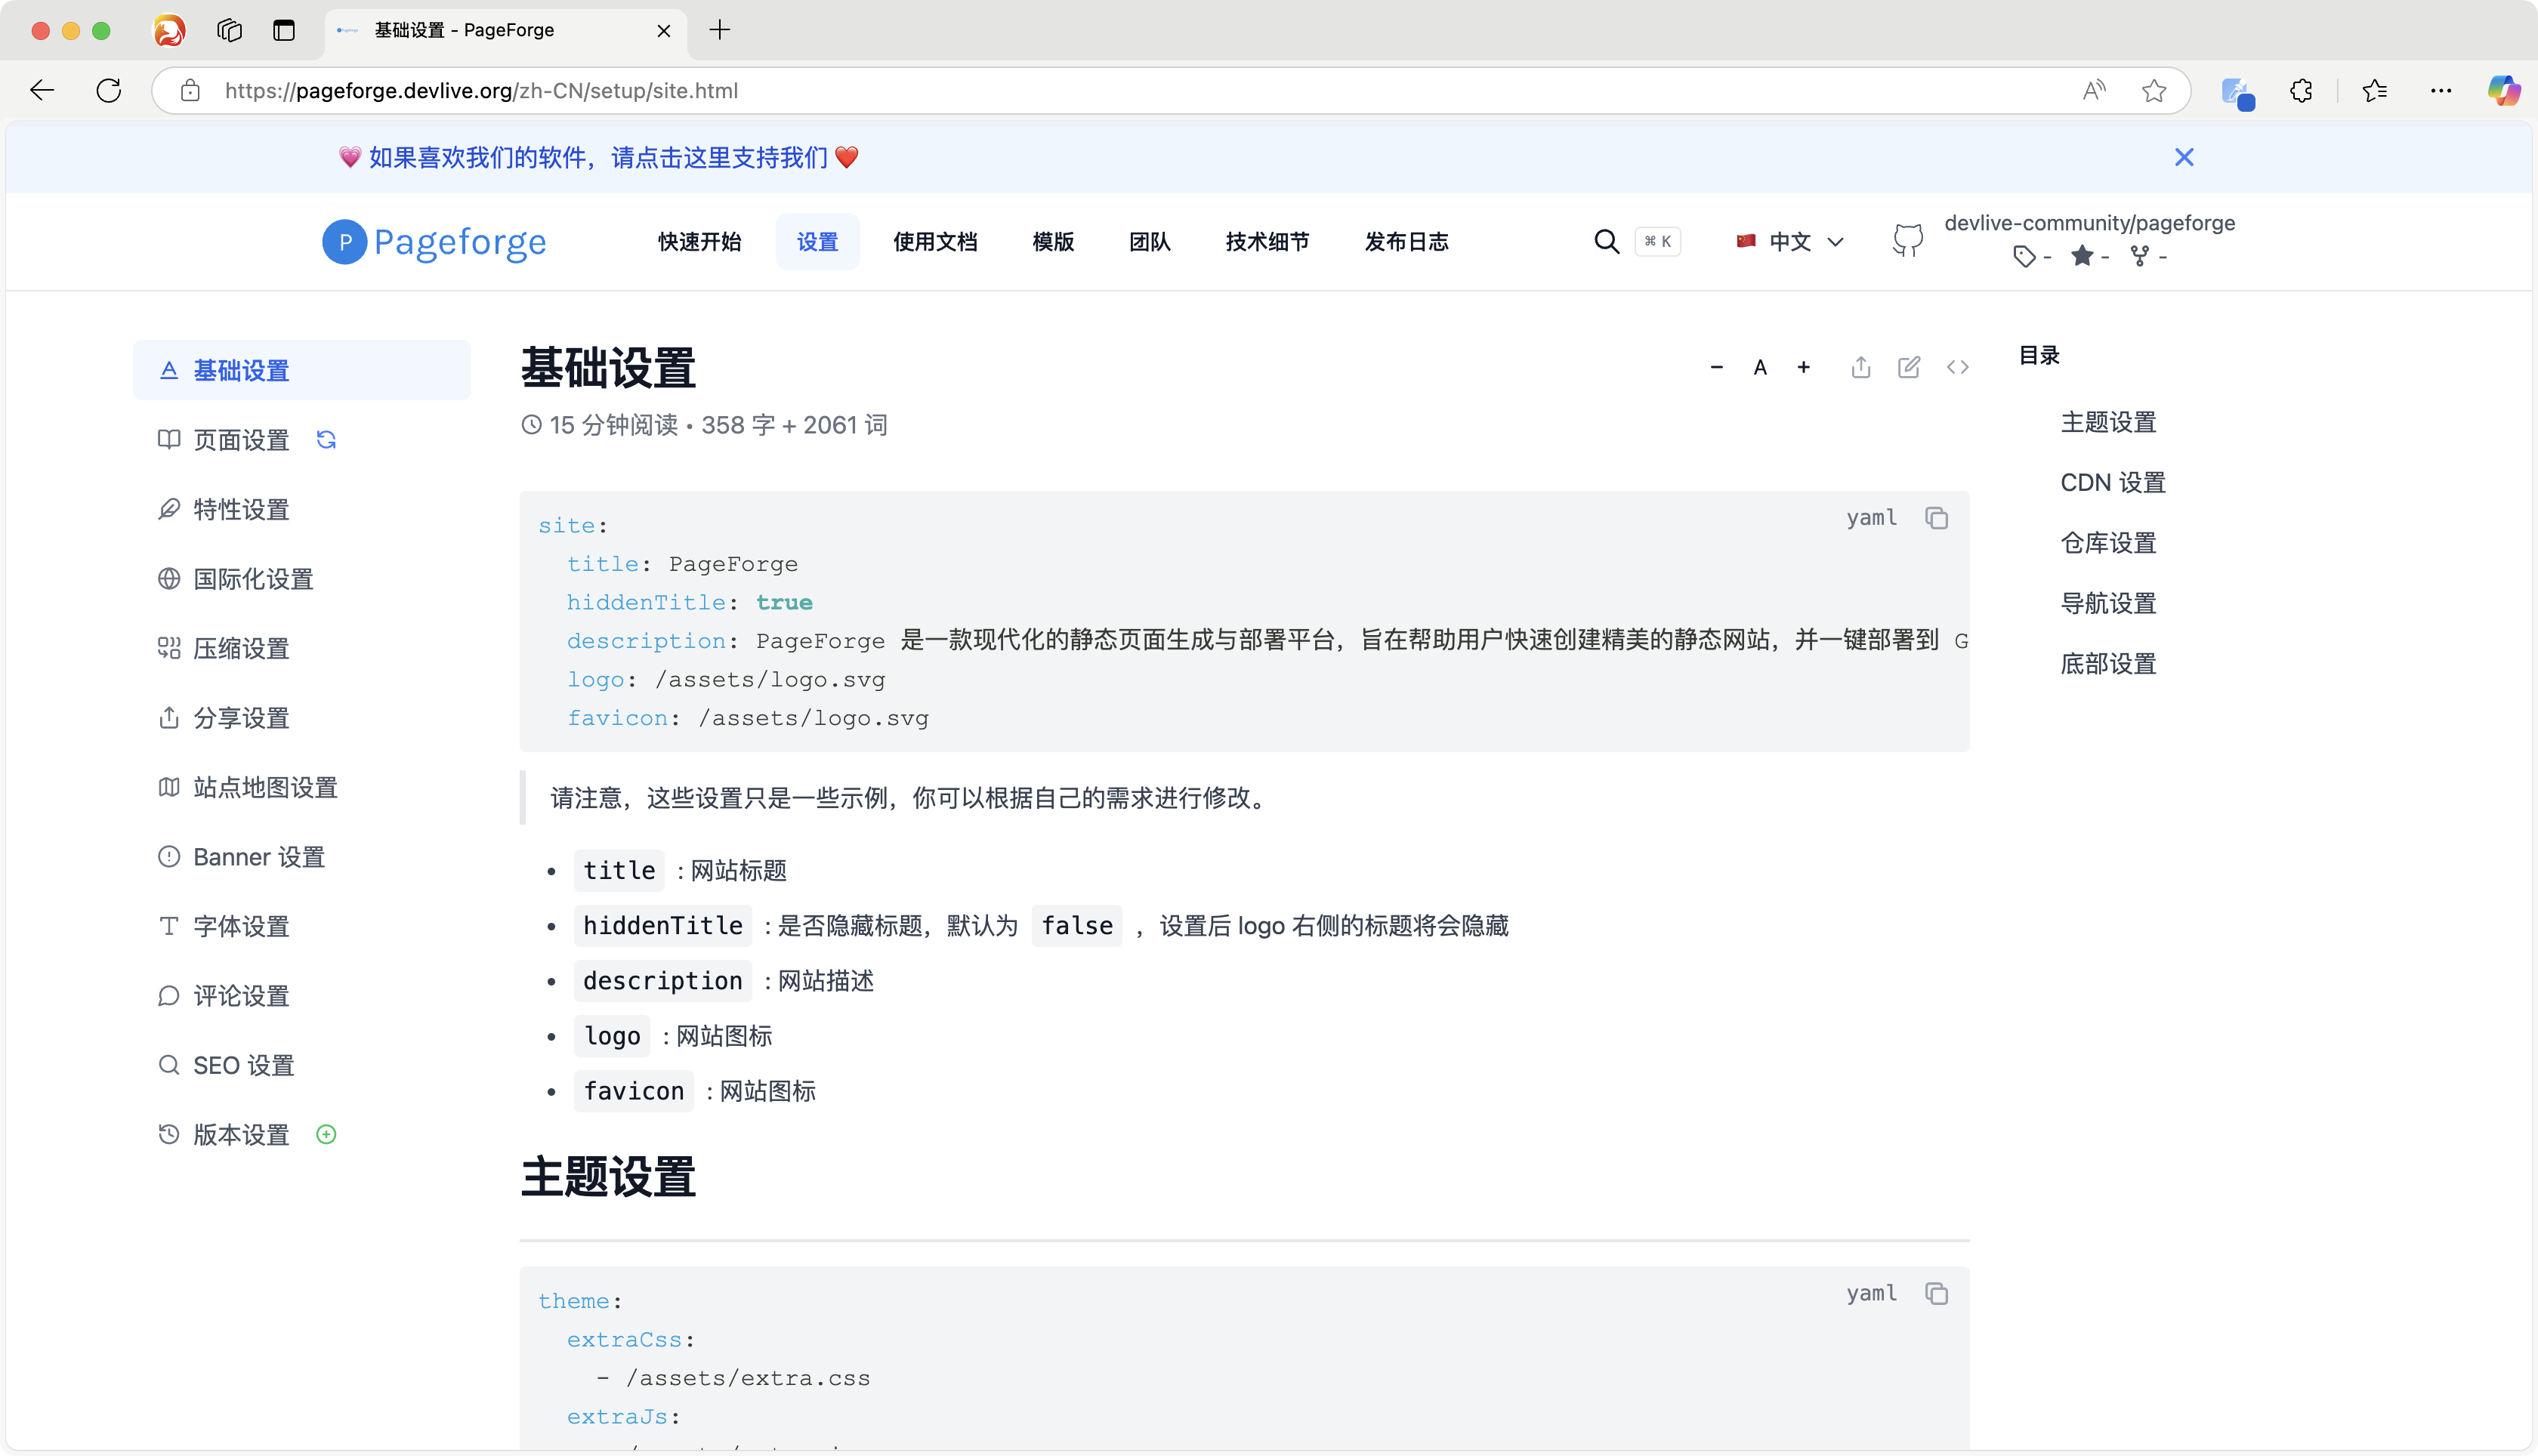Open Copilot icon in browser toolbar

pos(2504,91)
